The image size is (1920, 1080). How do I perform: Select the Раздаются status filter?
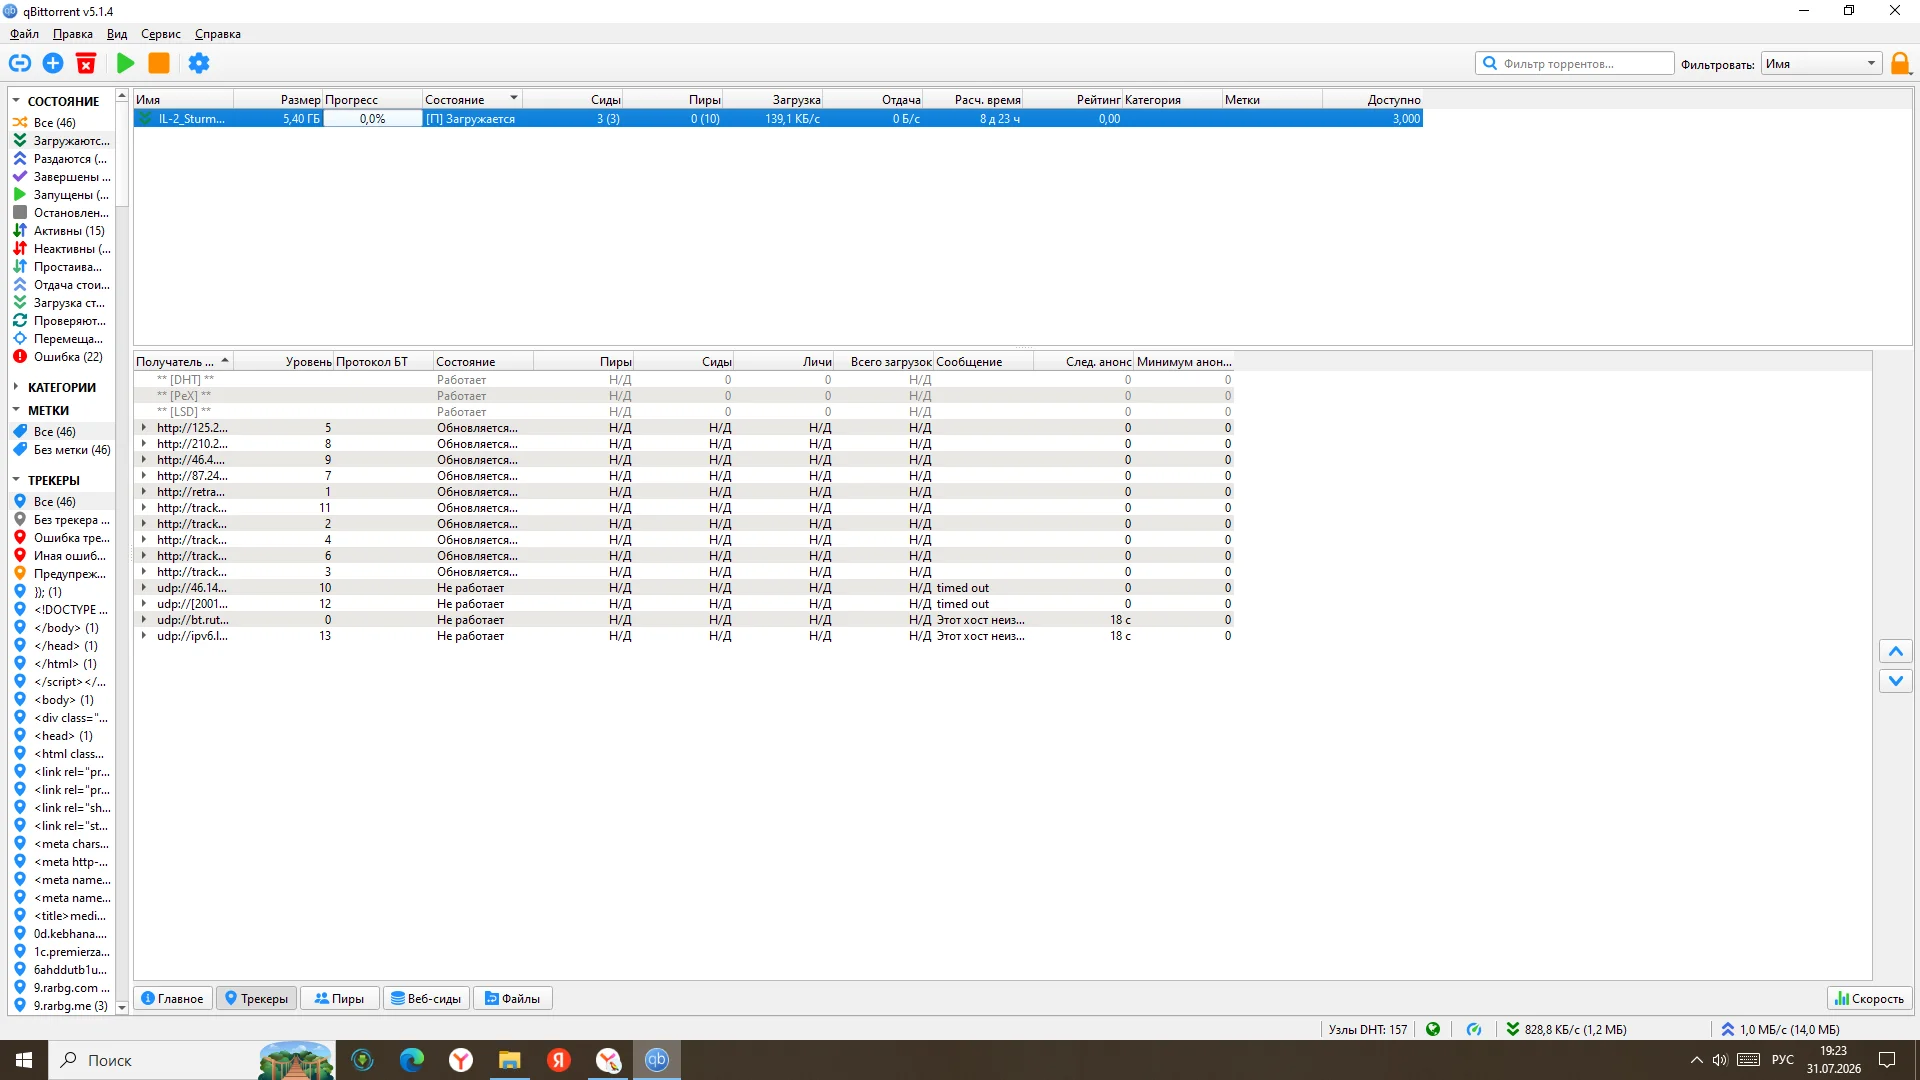[x=62, y=159]
